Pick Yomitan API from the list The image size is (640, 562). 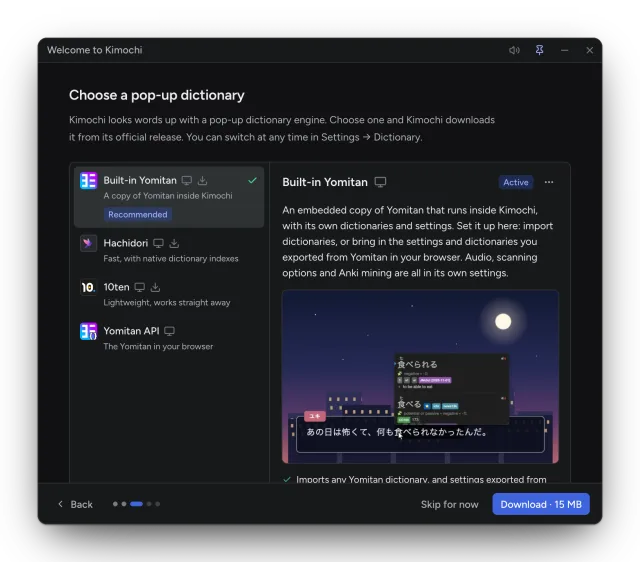click(169, 338)
